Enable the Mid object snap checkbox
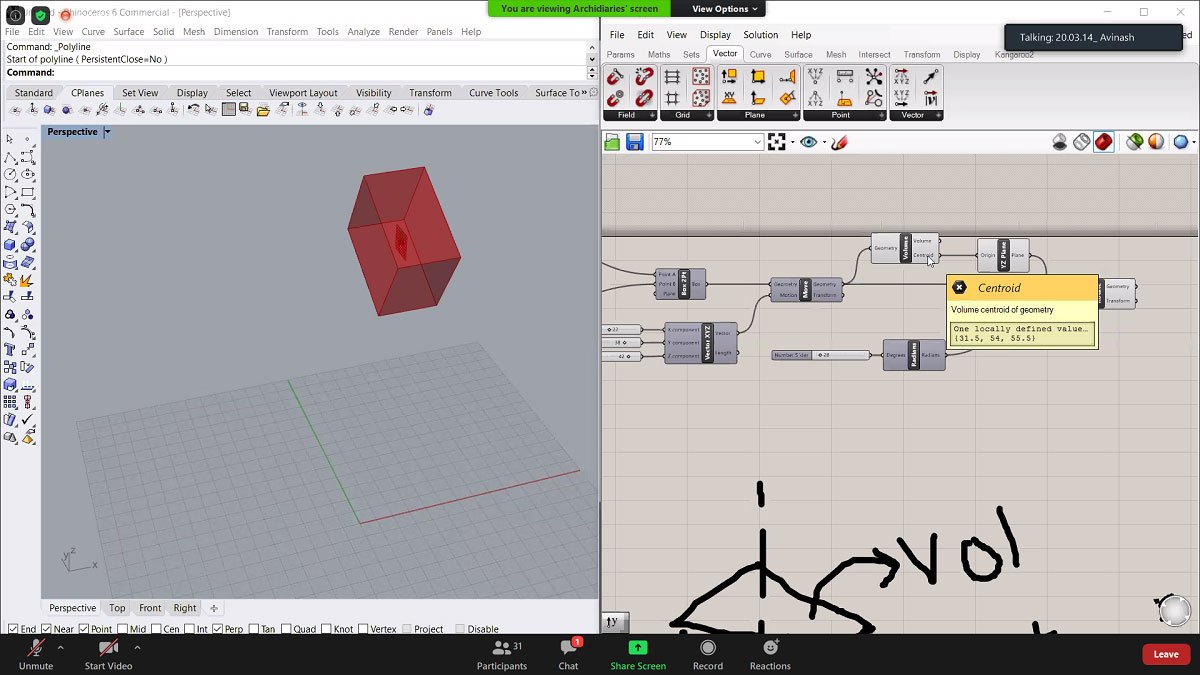The image size is (1200, 675). point(122,629)
